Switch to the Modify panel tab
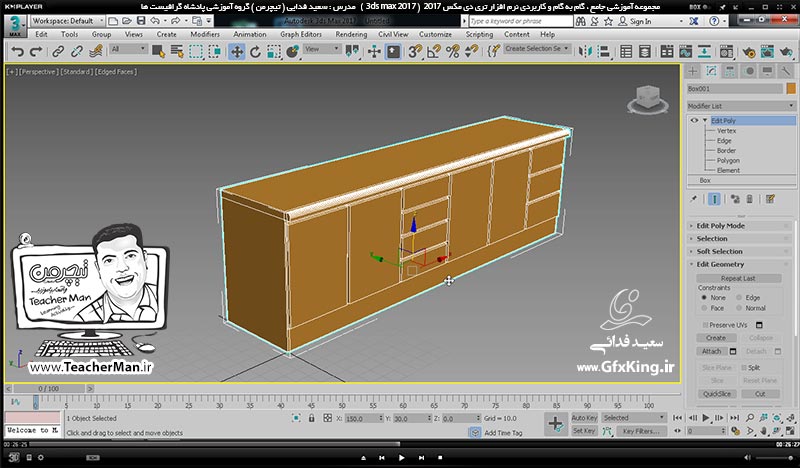800x468 pixels. 711,71
